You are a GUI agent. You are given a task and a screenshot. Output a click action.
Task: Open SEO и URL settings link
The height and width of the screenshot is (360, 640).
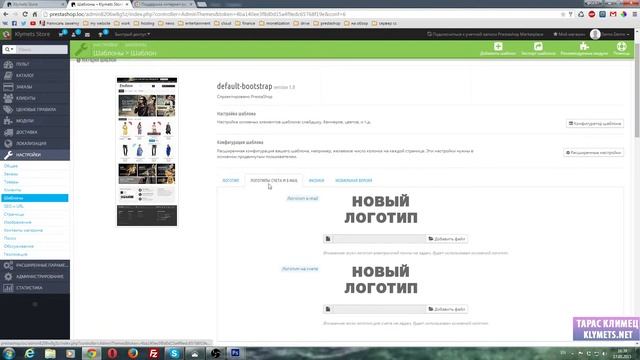(x=14, y=206)
